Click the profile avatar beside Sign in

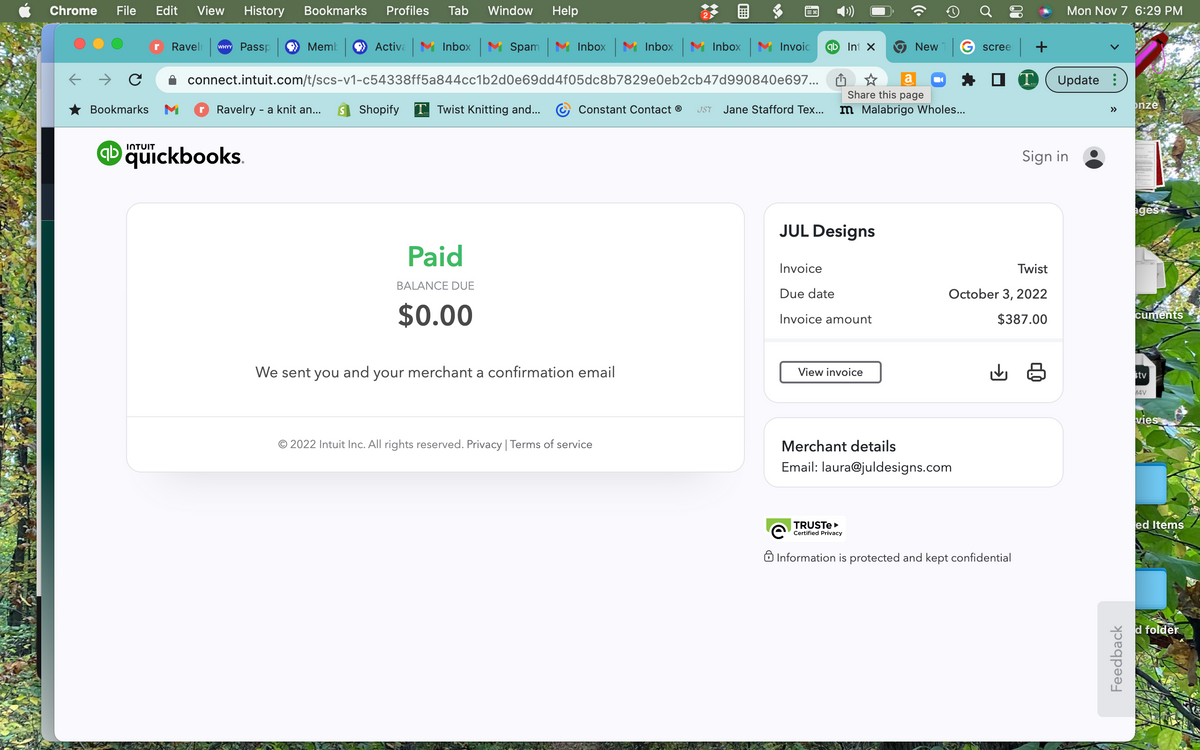[x=1094, y=157]
